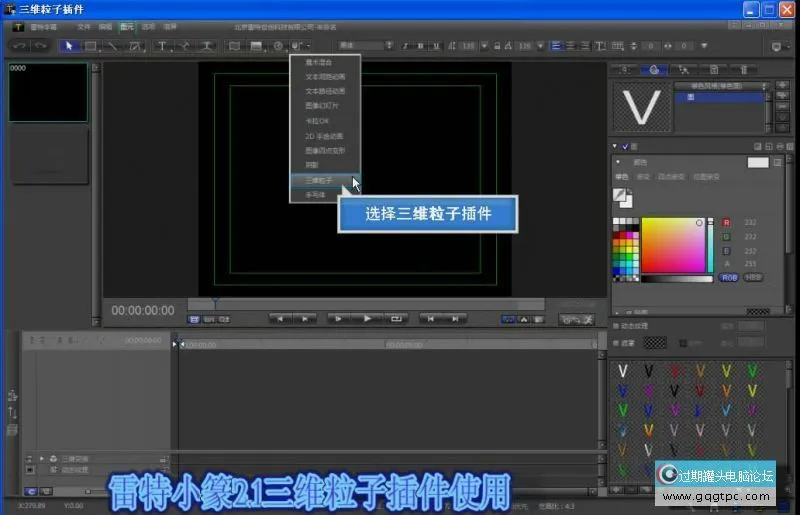Switch to HSB color mode
800x515 pixels.
coord(753,277)
